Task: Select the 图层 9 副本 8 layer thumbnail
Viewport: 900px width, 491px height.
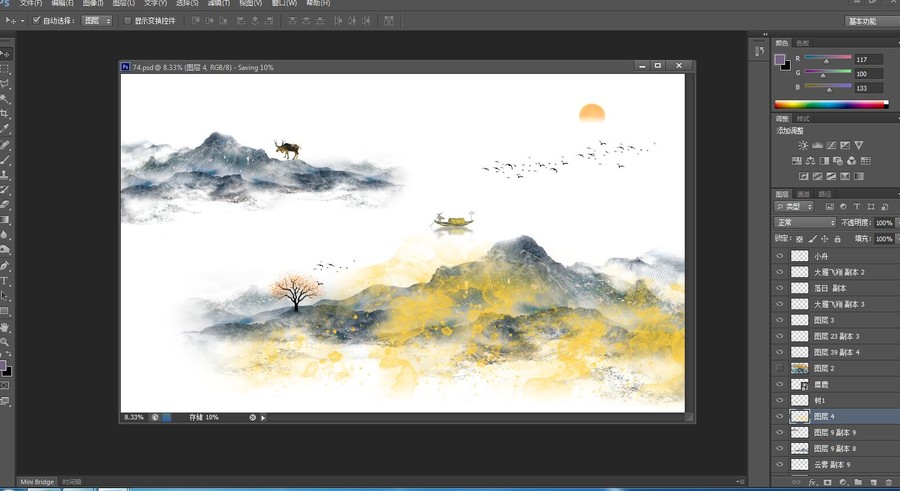Action: tap(800, 449)
